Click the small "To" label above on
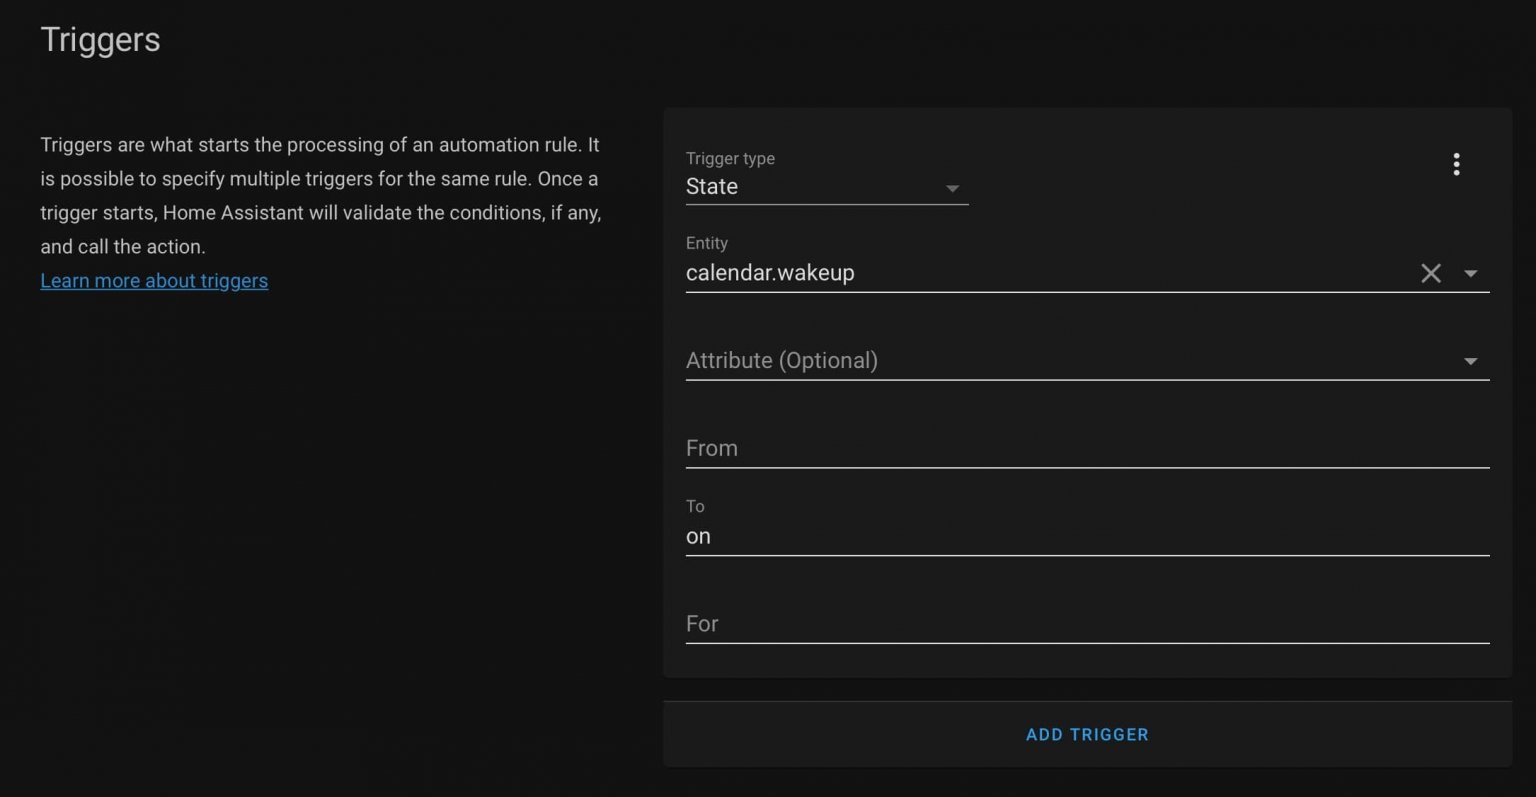The width and height of the screenshot is (1536, 797). [x=695, y=507]
